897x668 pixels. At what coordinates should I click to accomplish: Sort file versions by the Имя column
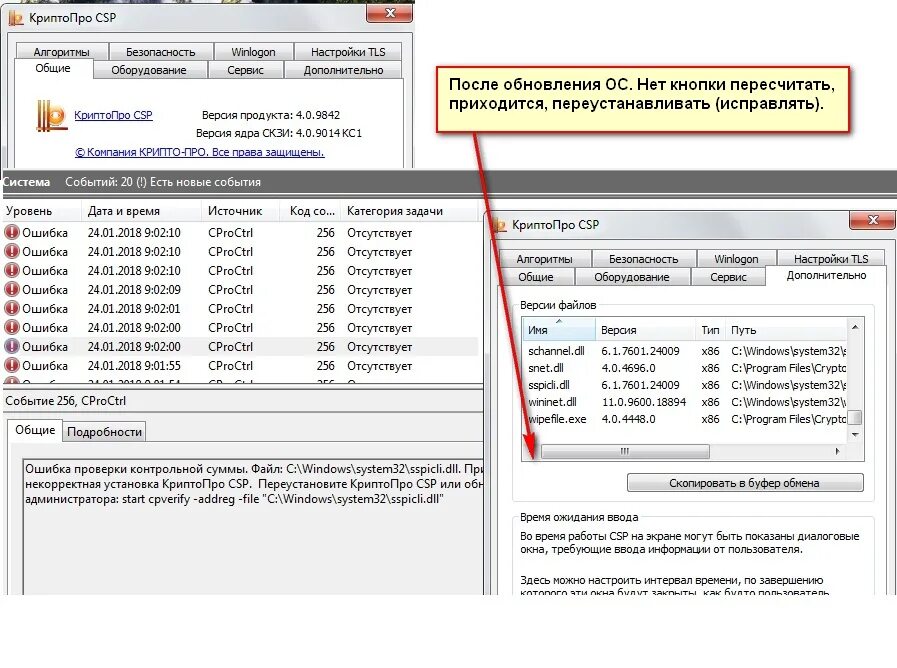559,330
